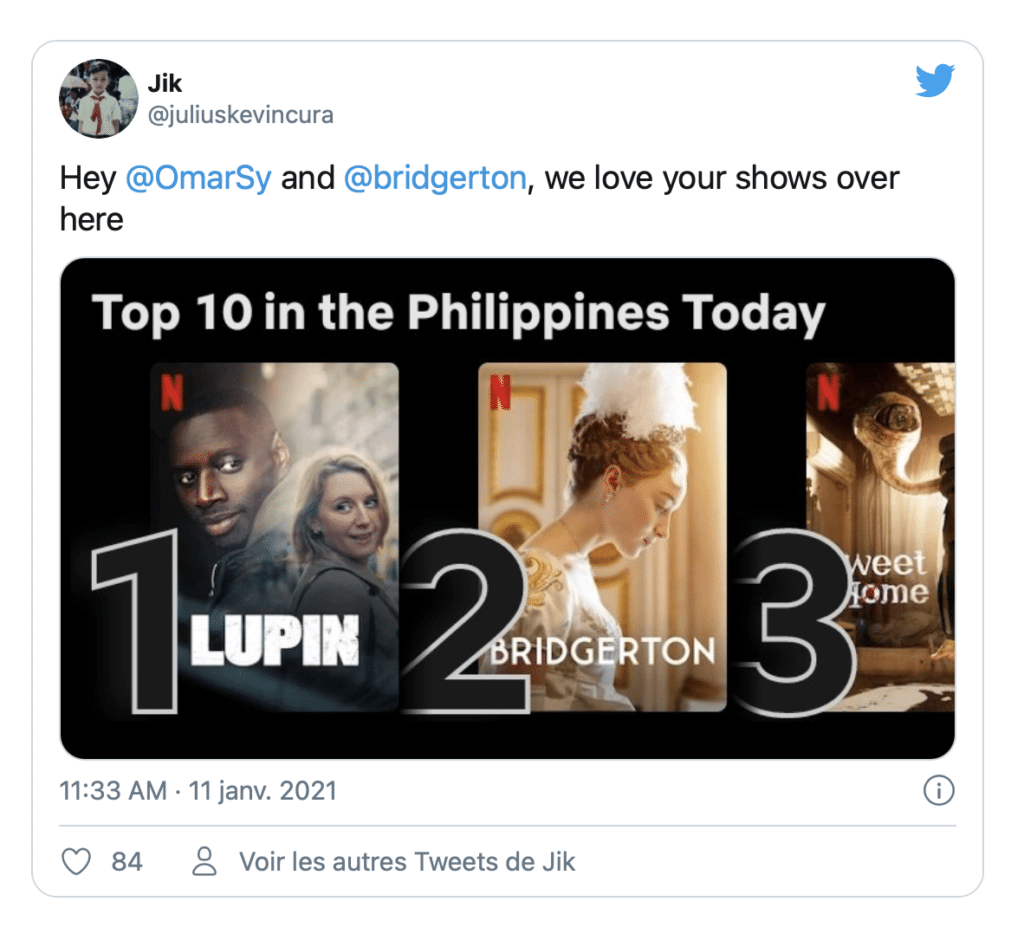Click the Jik display name
Viewport: 1024px width, 934px height.
pyautogui.click(x=165, y=84)
